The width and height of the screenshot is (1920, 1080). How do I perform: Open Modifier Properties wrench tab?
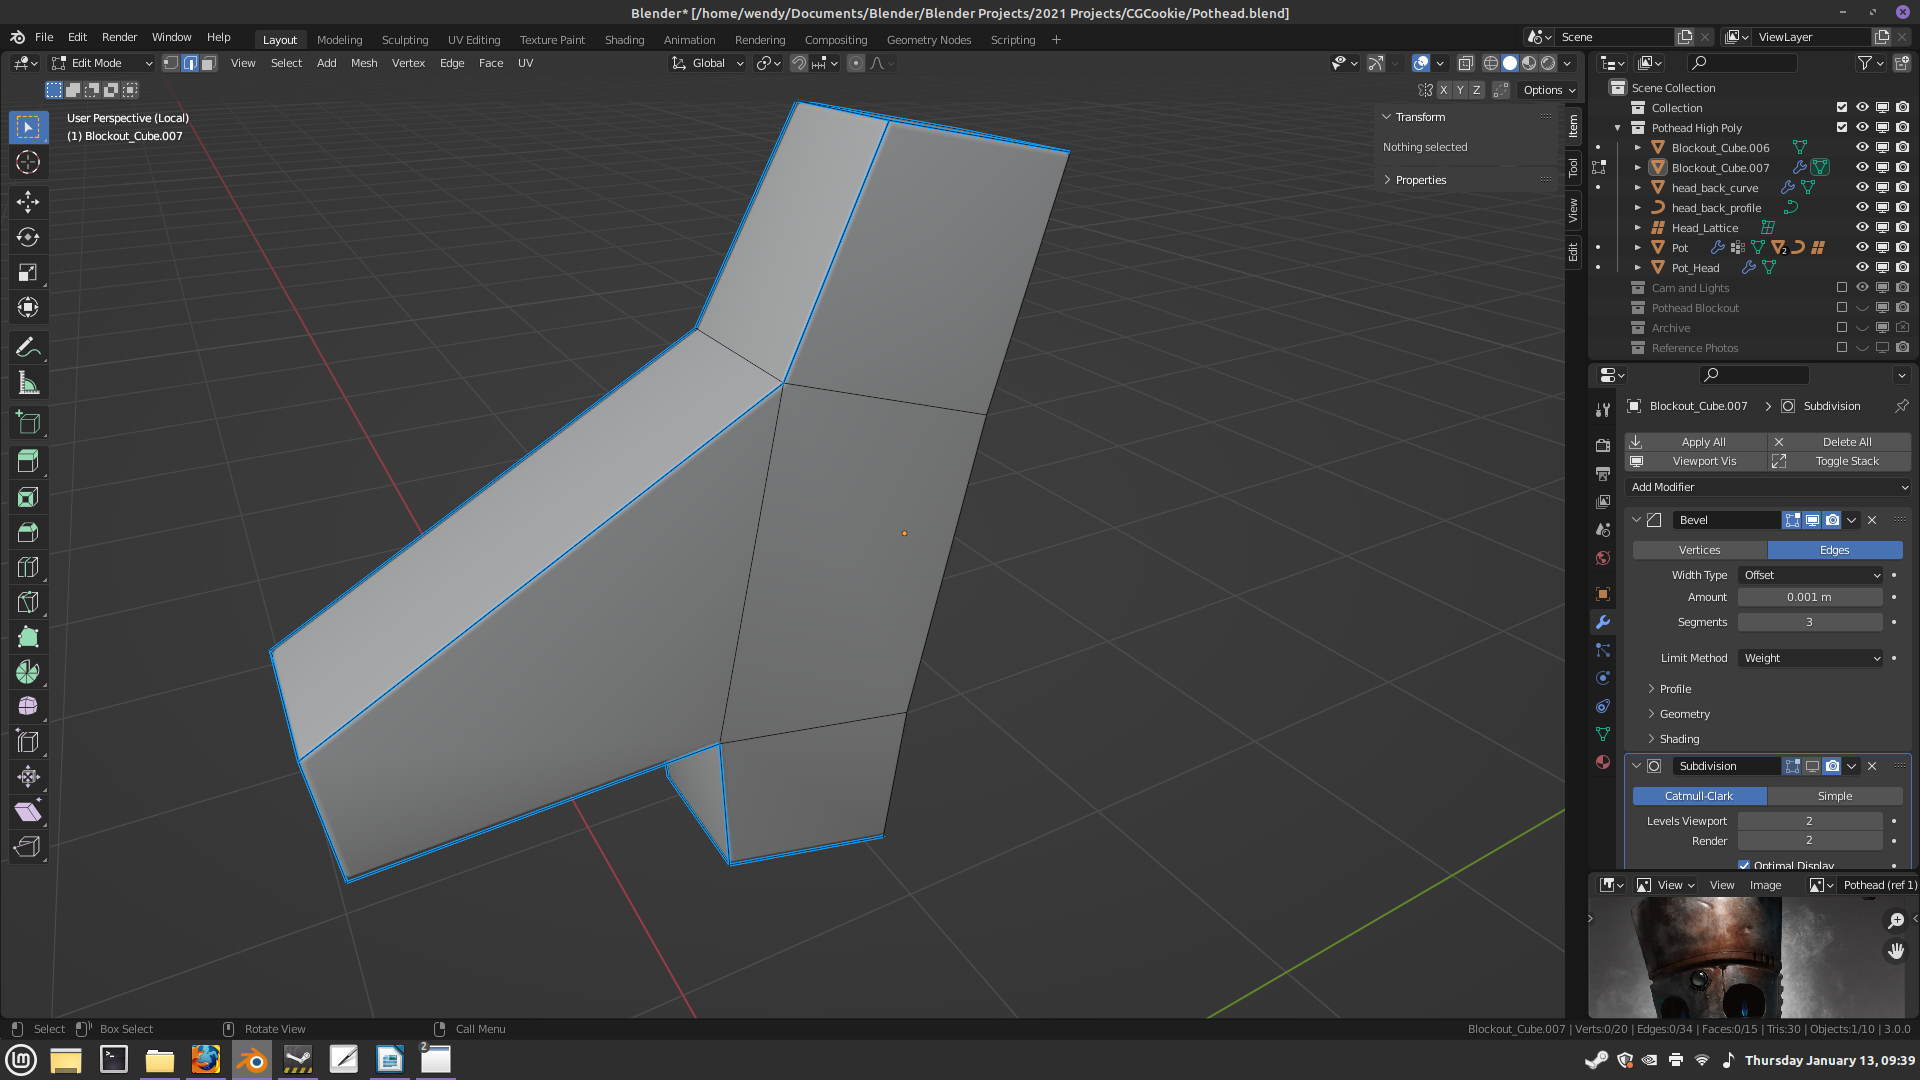1603,622
